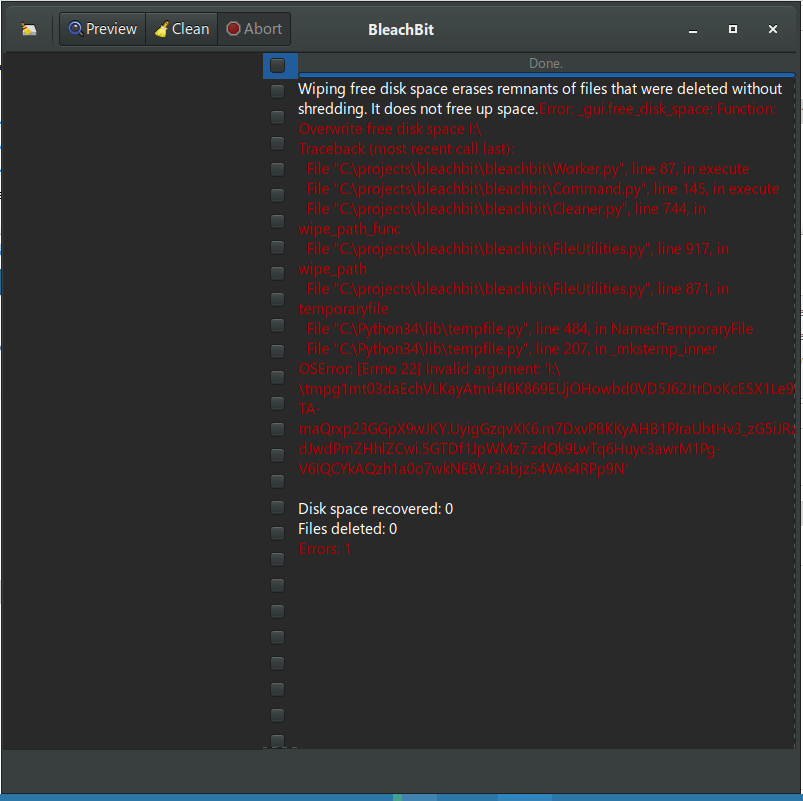Check the checkbox beside the Worker.py traceback line
This screenshot has width=803, height=801.
click(x=277, y=168)
